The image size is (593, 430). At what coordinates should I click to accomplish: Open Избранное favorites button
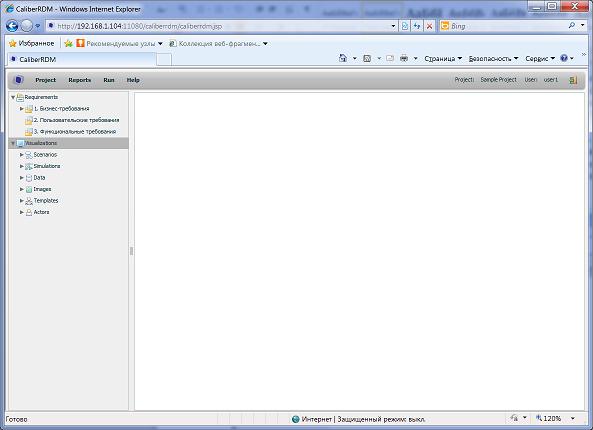pyautogui.click(x=32, y=43)
